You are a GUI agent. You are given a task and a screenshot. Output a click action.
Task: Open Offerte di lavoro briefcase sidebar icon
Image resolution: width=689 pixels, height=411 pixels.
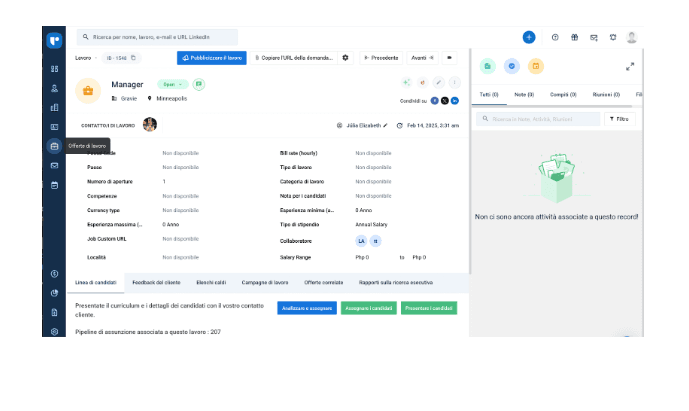pyautogui.click(x=54, y=146)
